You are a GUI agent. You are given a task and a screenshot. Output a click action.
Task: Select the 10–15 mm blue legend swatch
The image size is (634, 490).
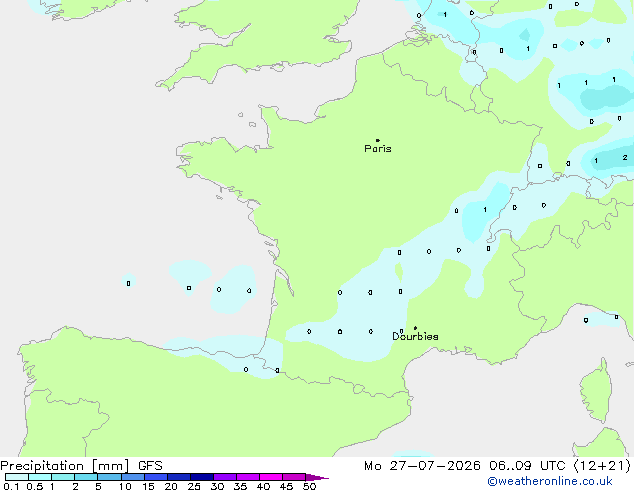132,477
